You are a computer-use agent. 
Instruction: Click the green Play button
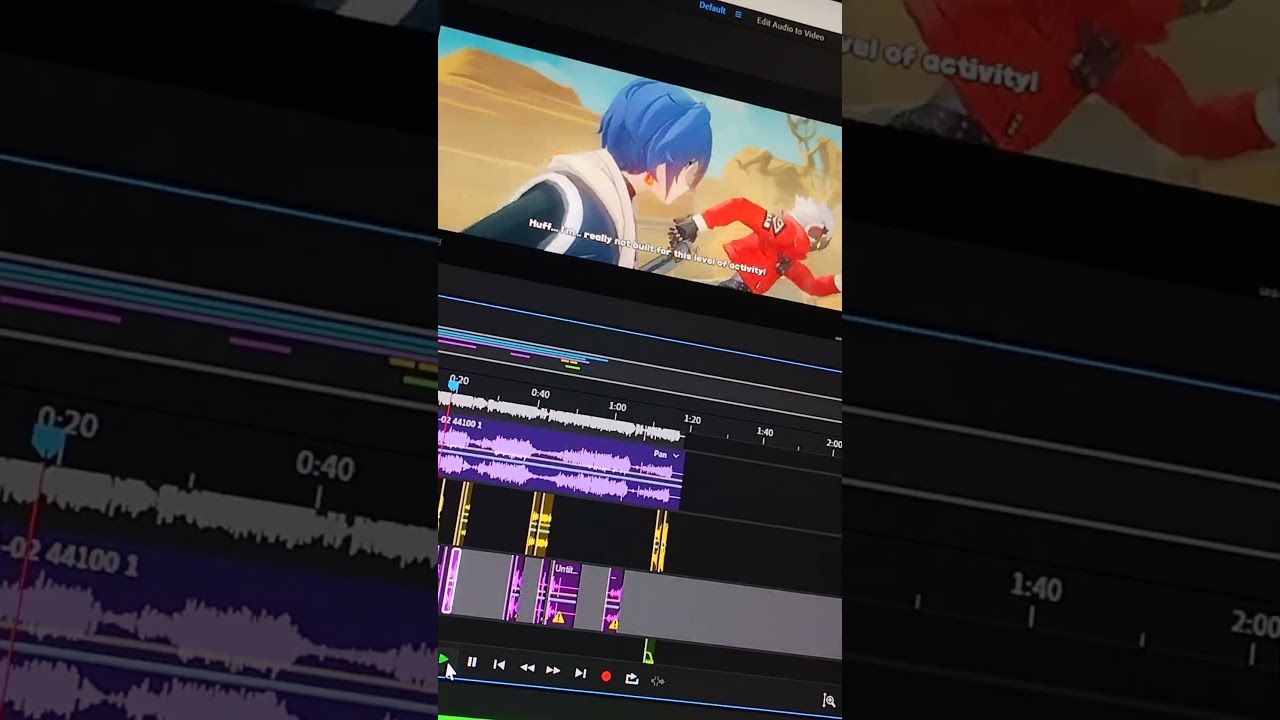(x=443, y=659)
